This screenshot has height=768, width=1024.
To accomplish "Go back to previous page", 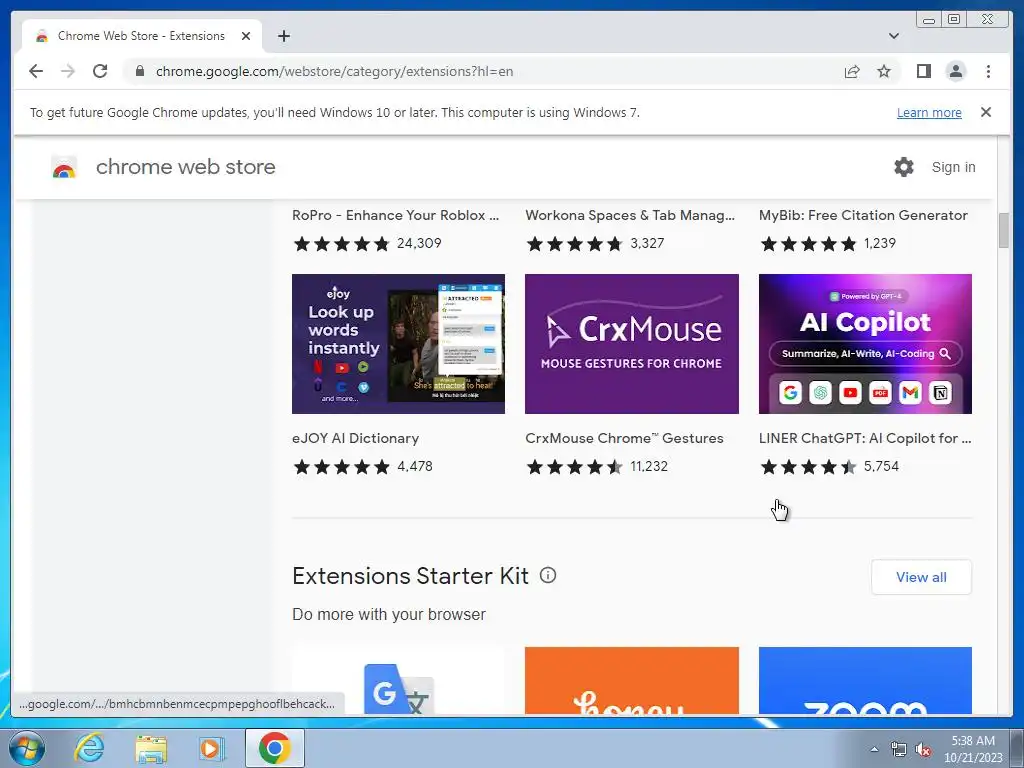I will tap(36, 71).
